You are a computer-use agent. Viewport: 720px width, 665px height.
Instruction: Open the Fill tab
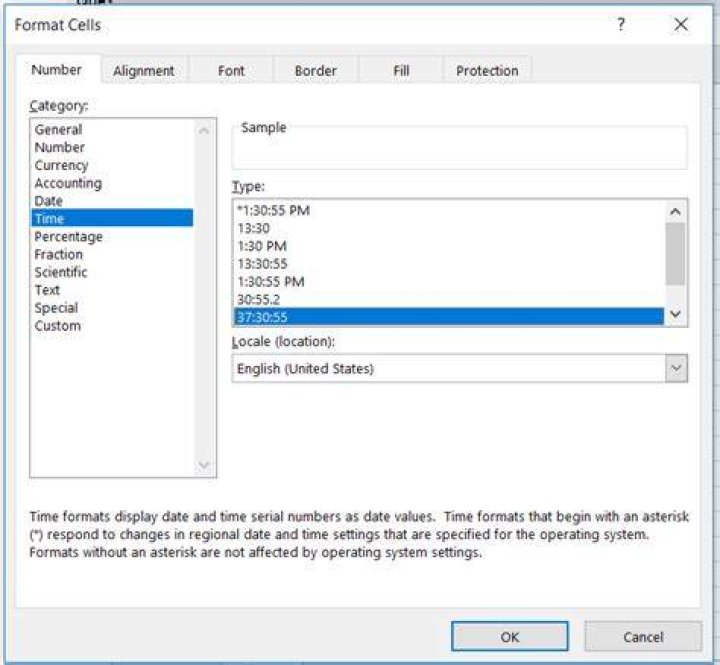[x=401, y=71]
